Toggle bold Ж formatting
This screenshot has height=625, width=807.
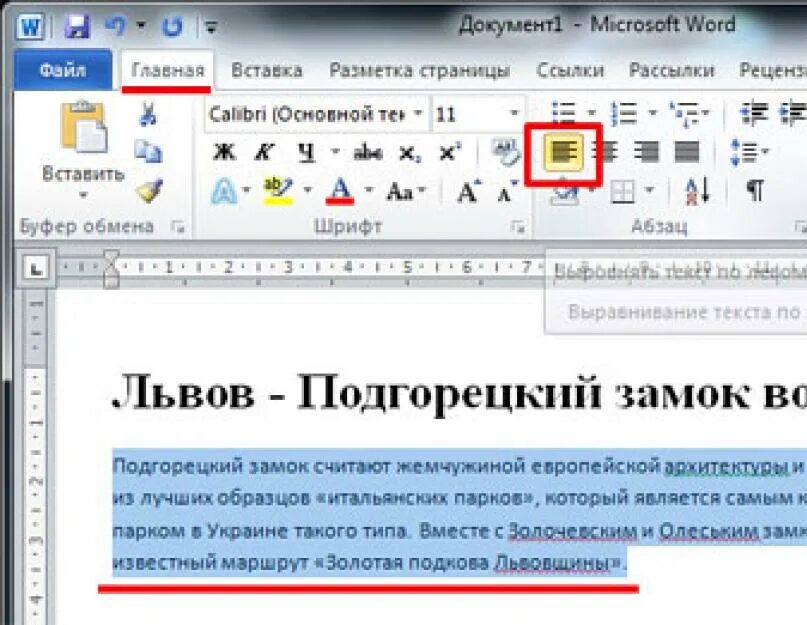224,152
